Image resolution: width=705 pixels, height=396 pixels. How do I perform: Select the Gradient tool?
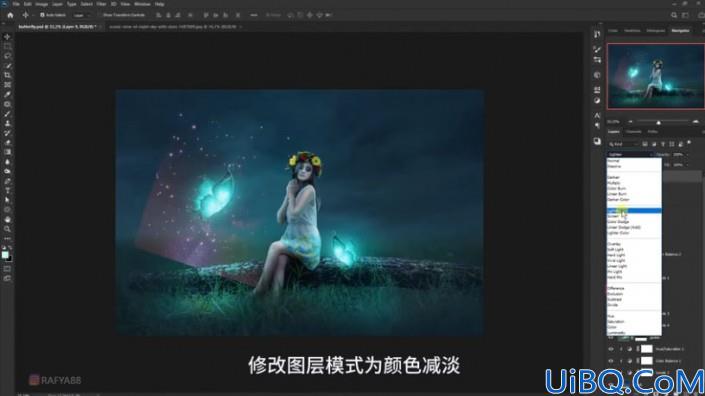7,152
